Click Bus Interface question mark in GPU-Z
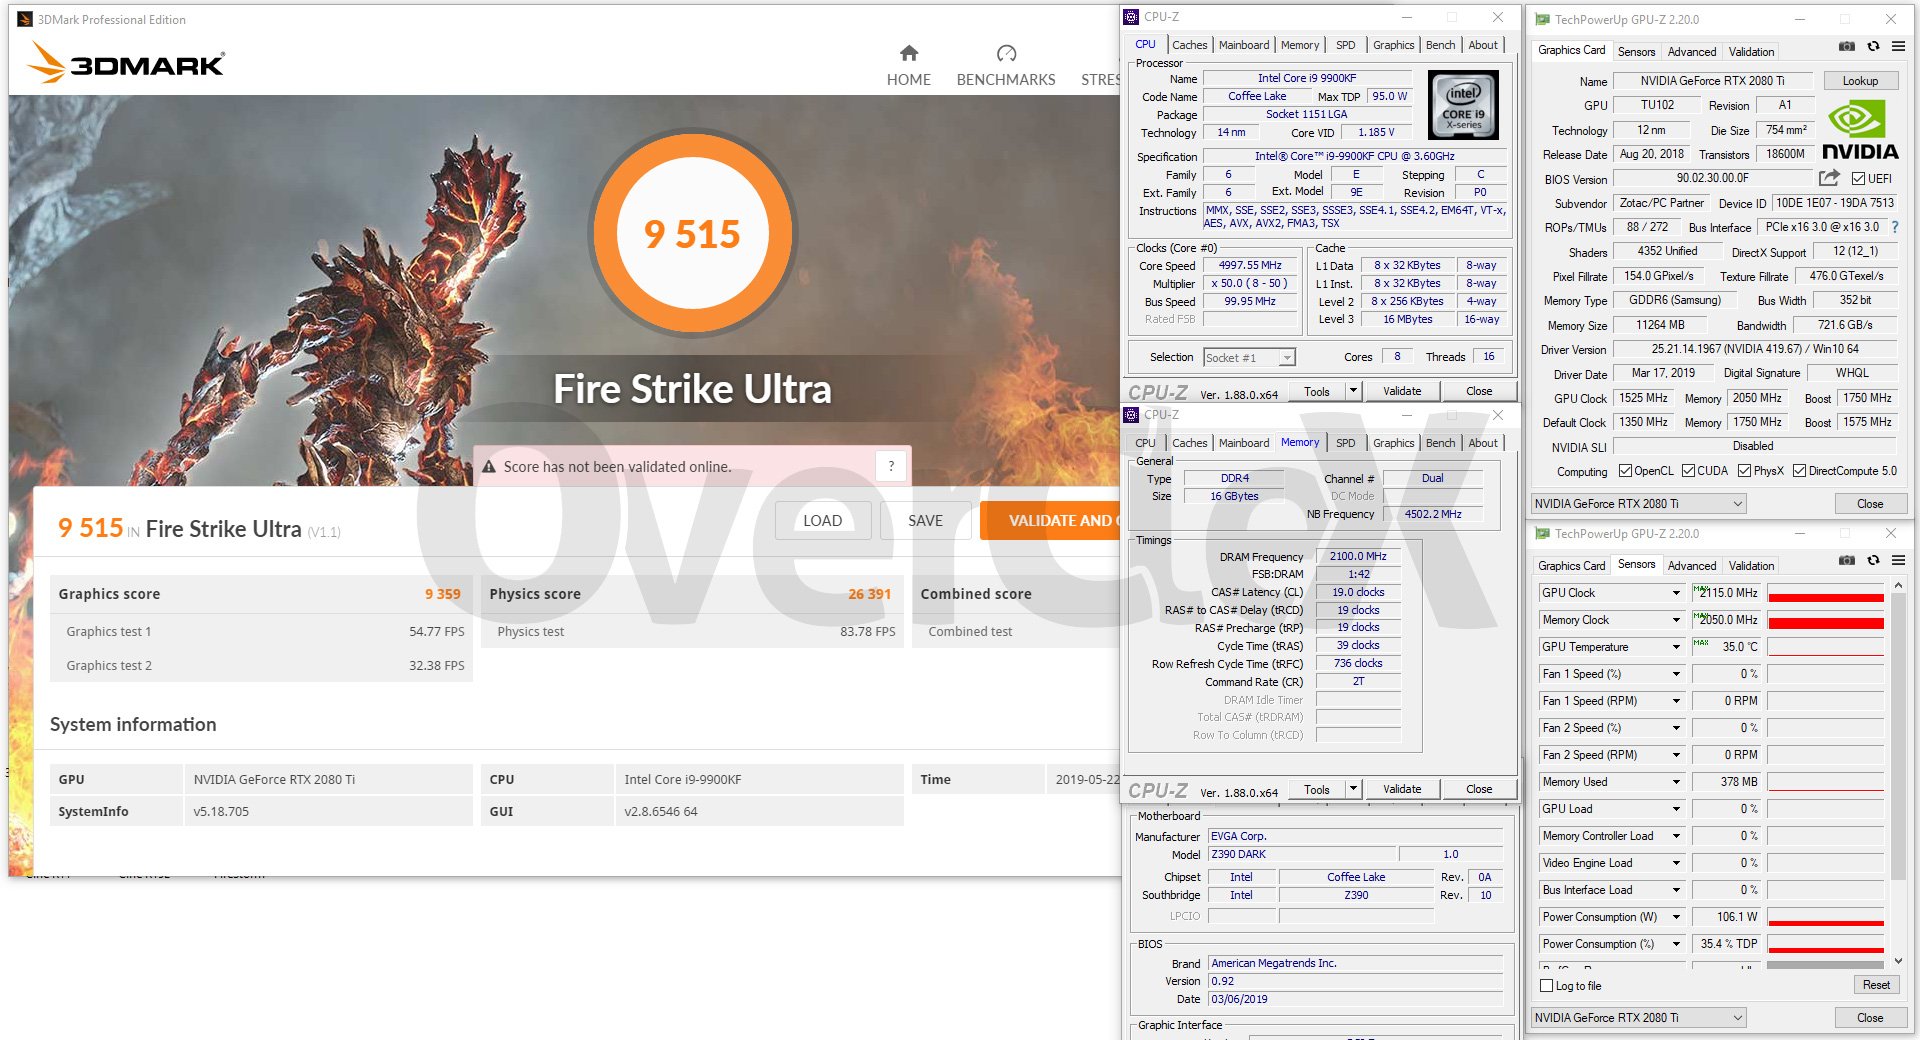The width and height of the screenshot is (1920, 1040). 1894,227
